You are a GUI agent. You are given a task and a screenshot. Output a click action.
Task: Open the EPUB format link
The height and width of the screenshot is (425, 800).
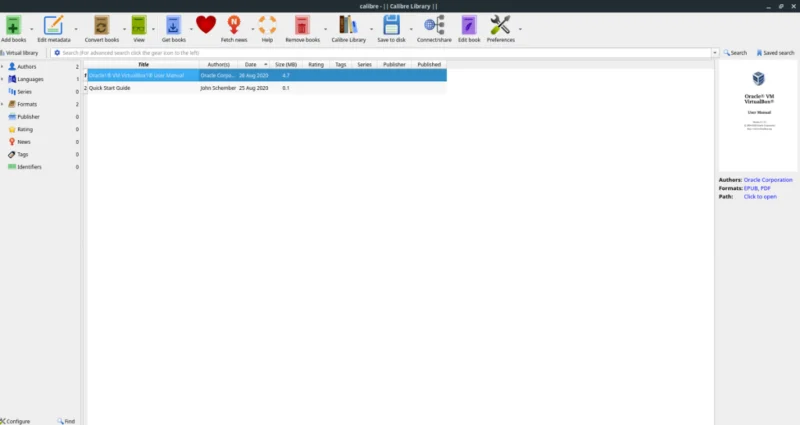click(751, 188)
